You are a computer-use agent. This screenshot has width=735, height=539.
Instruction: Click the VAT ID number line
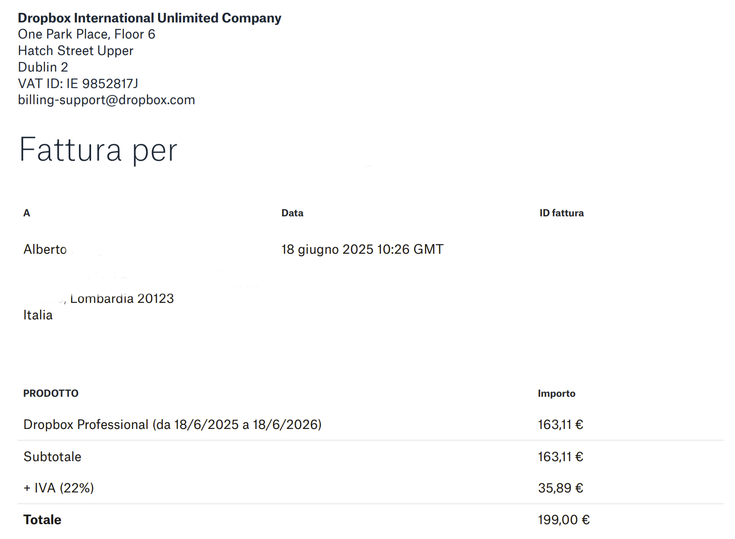click(x=78, y=83)
